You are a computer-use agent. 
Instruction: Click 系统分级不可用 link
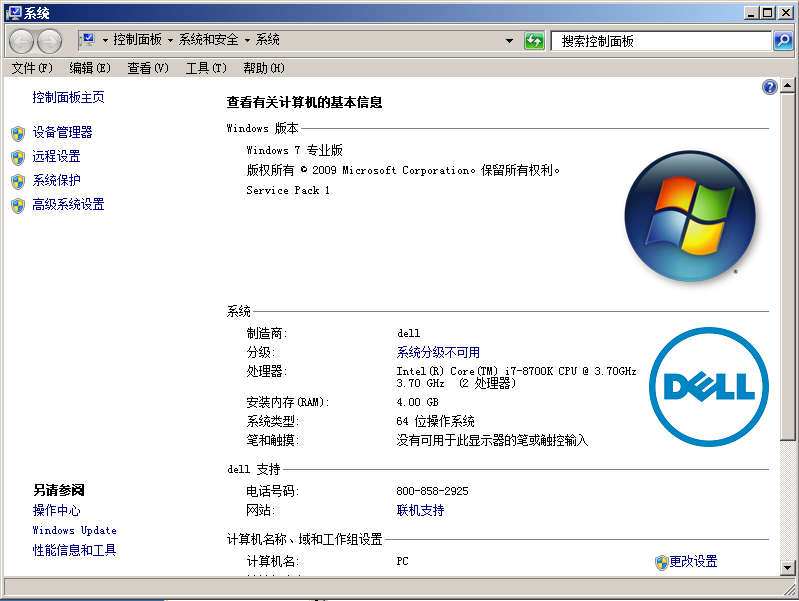point(438,352)
